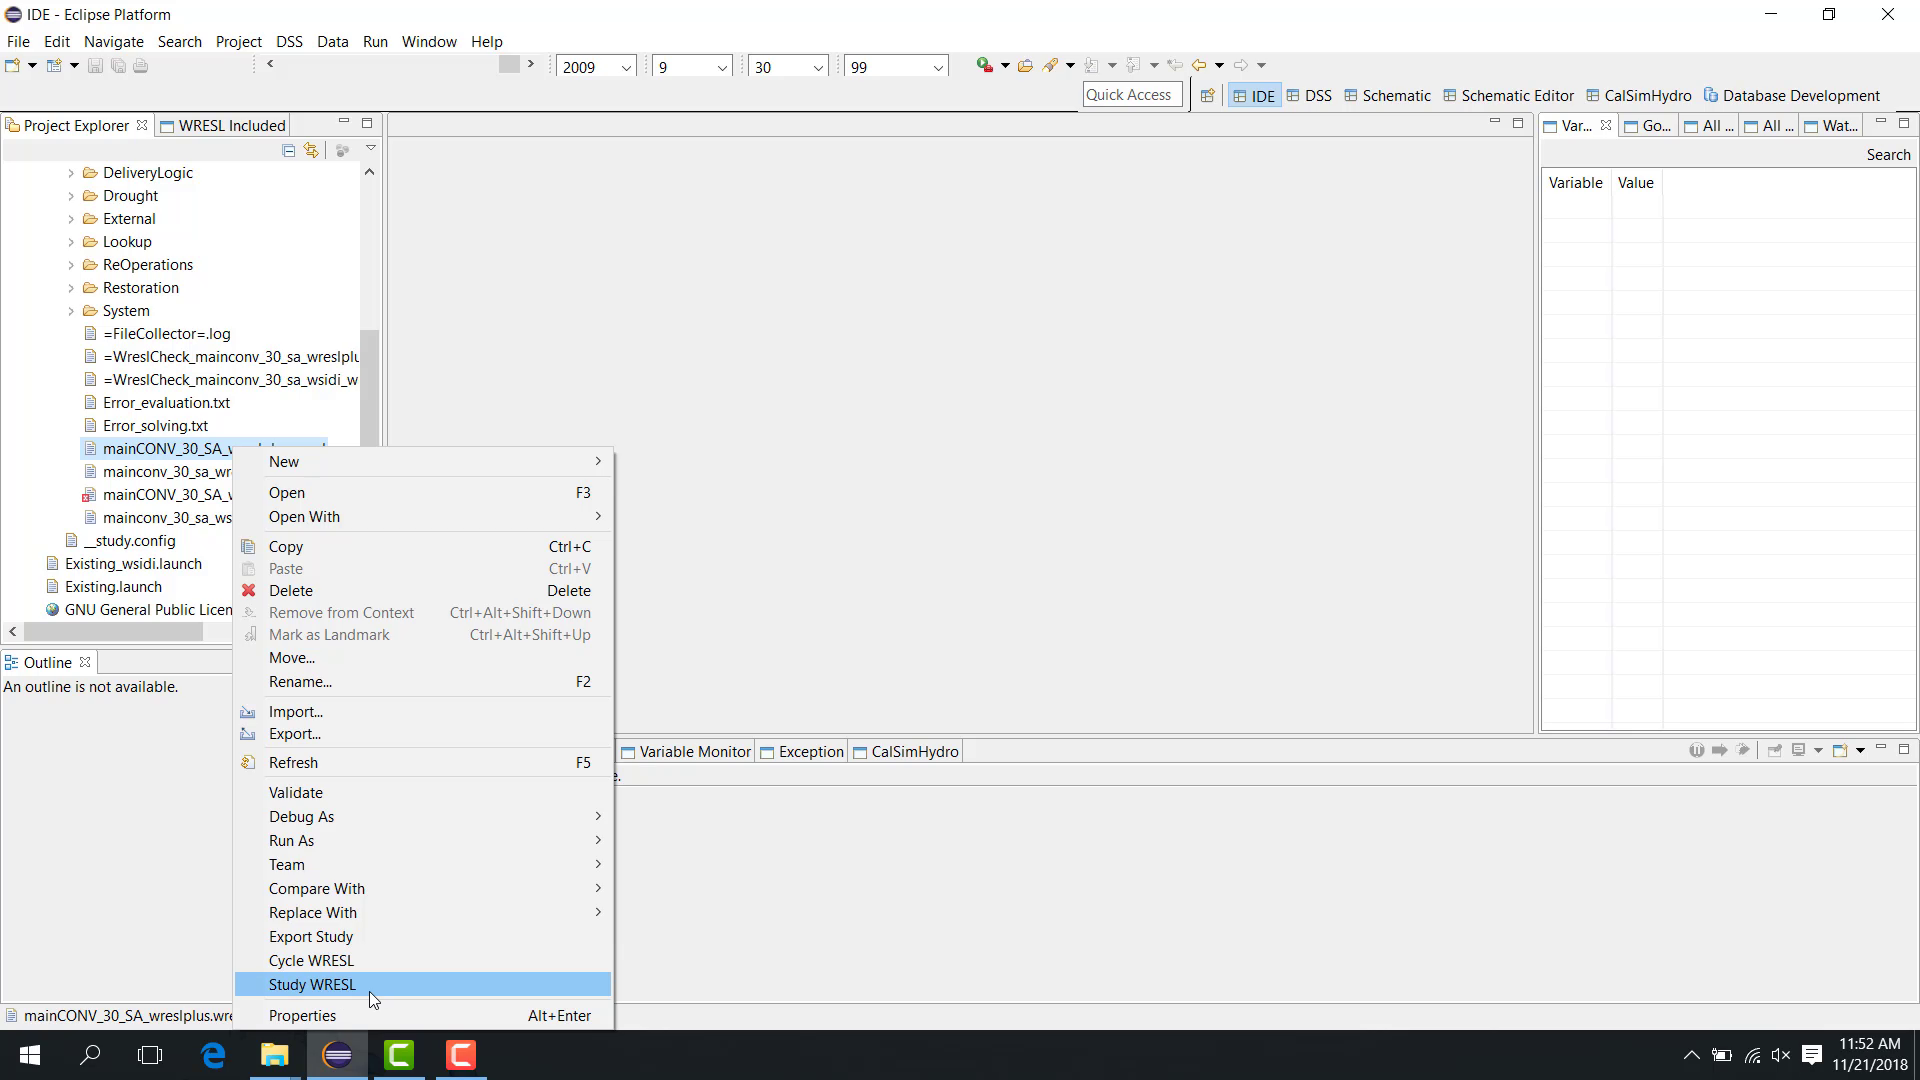Collapse All in Project Explorer toolbar
Image resolution: width=1920 pixels, height=1080 pixels.
click(288, 150)
